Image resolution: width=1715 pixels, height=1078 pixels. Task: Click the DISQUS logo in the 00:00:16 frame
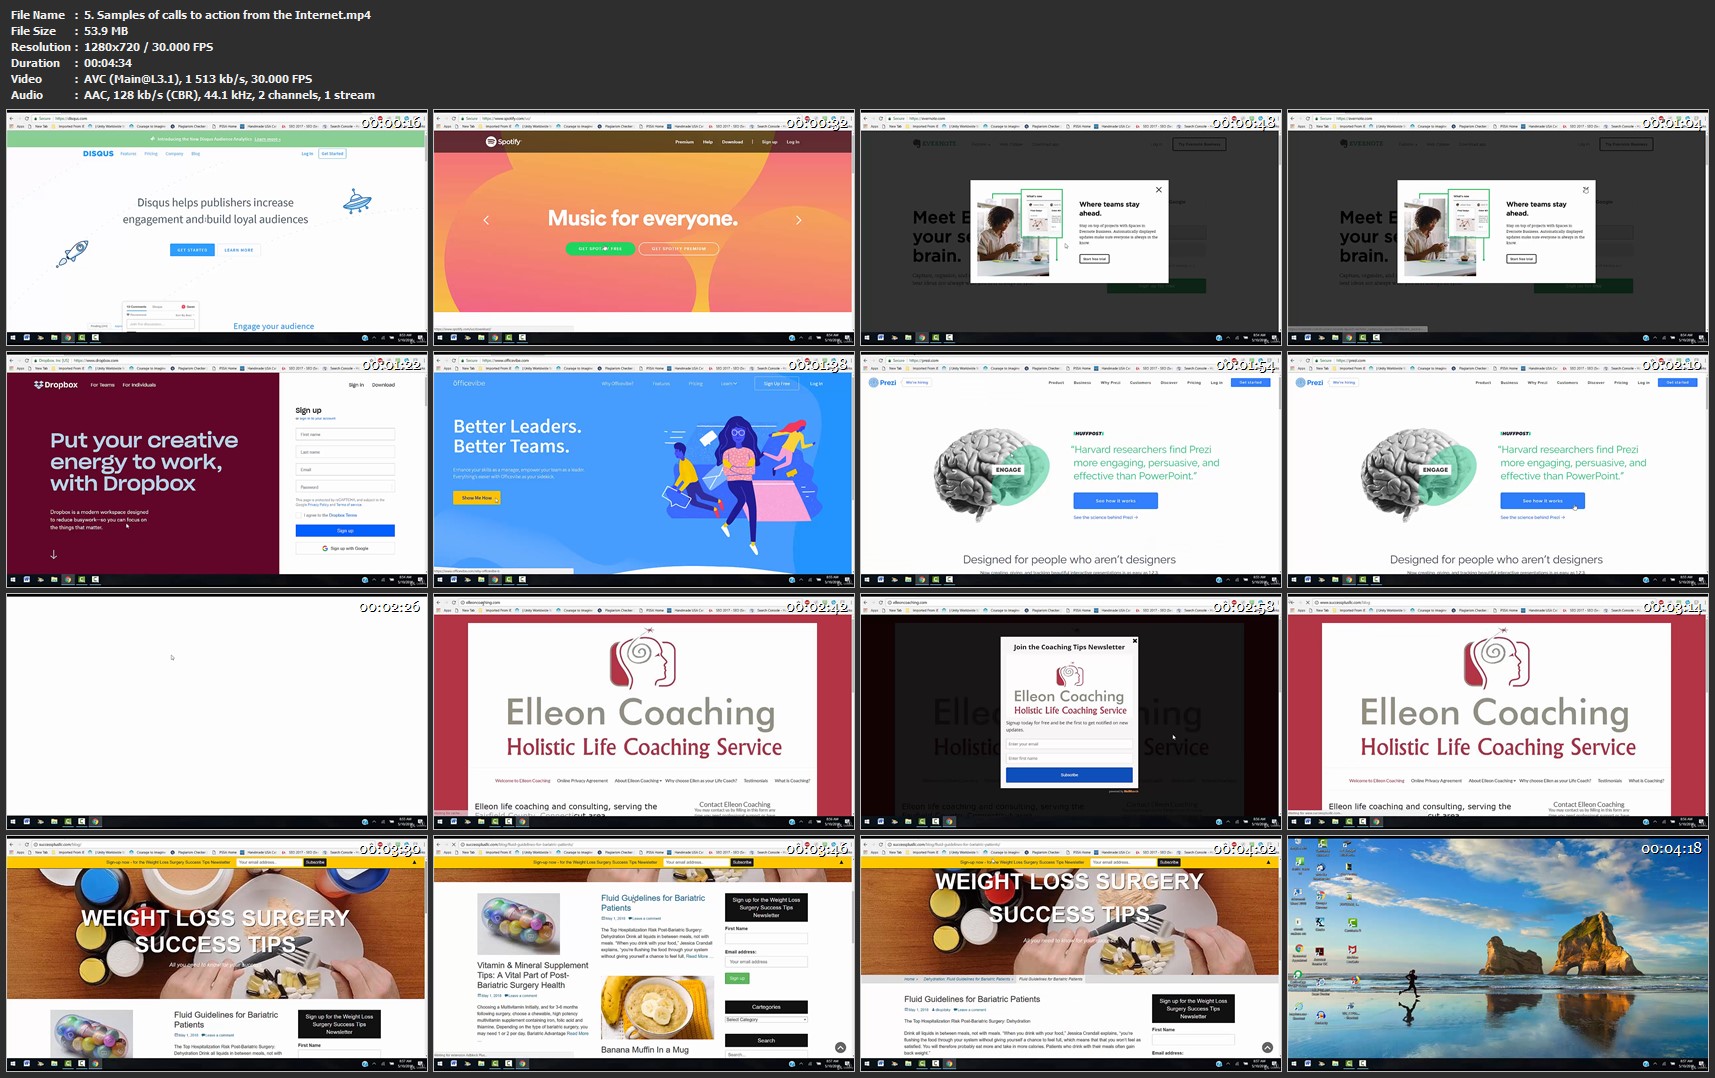pyautogui.click(x=98, y=154)
